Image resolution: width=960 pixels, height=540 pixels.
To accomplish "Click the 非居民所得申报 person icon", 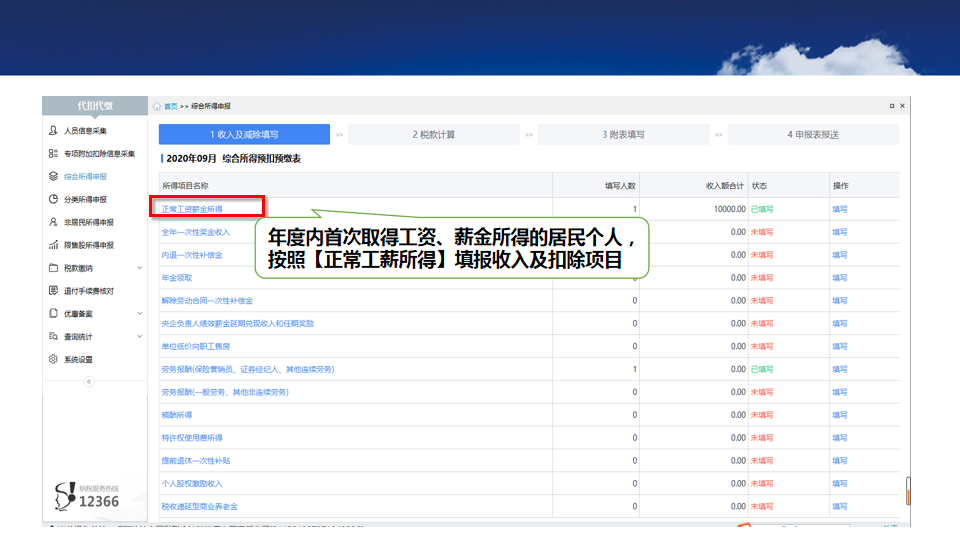I will tap(53, 222).
